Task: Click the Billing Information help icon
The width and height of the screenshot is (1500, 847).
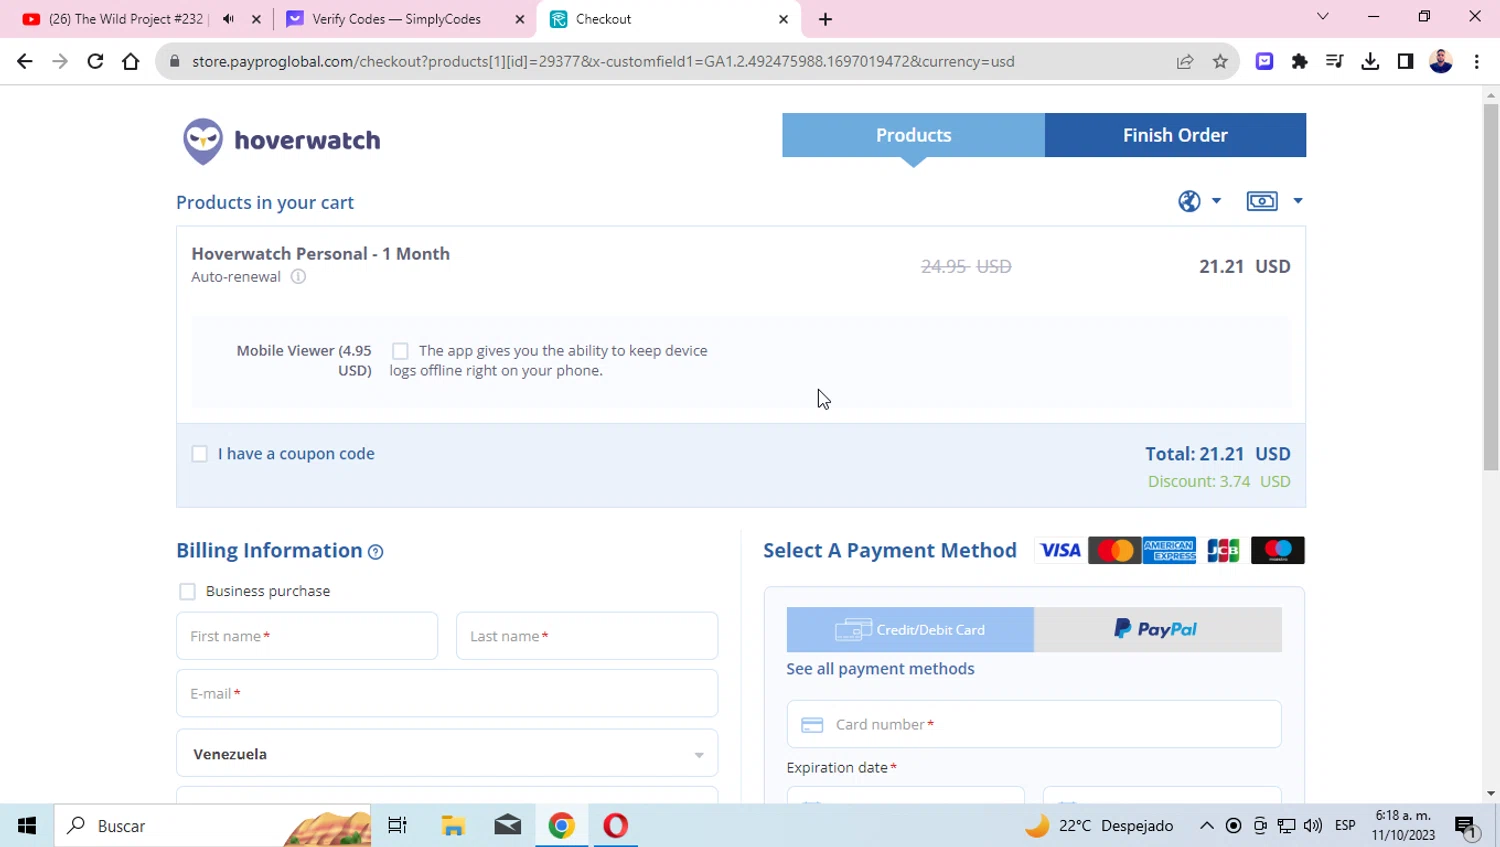Action: pyautogui.click(x=376, y=552)
